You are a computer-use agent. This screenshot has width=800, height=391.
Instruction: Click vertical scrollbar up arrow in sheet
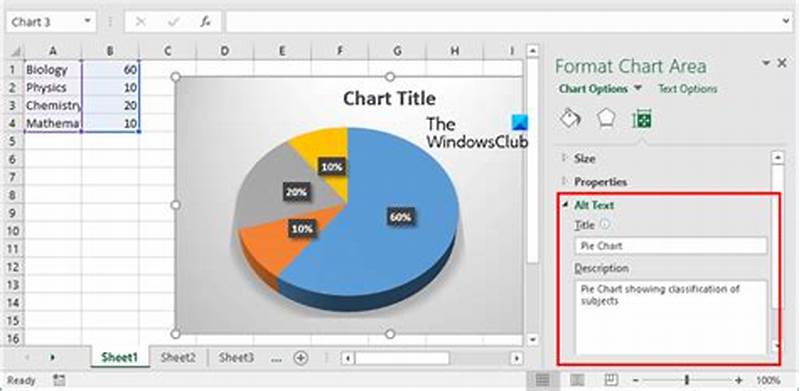[532, 51]
